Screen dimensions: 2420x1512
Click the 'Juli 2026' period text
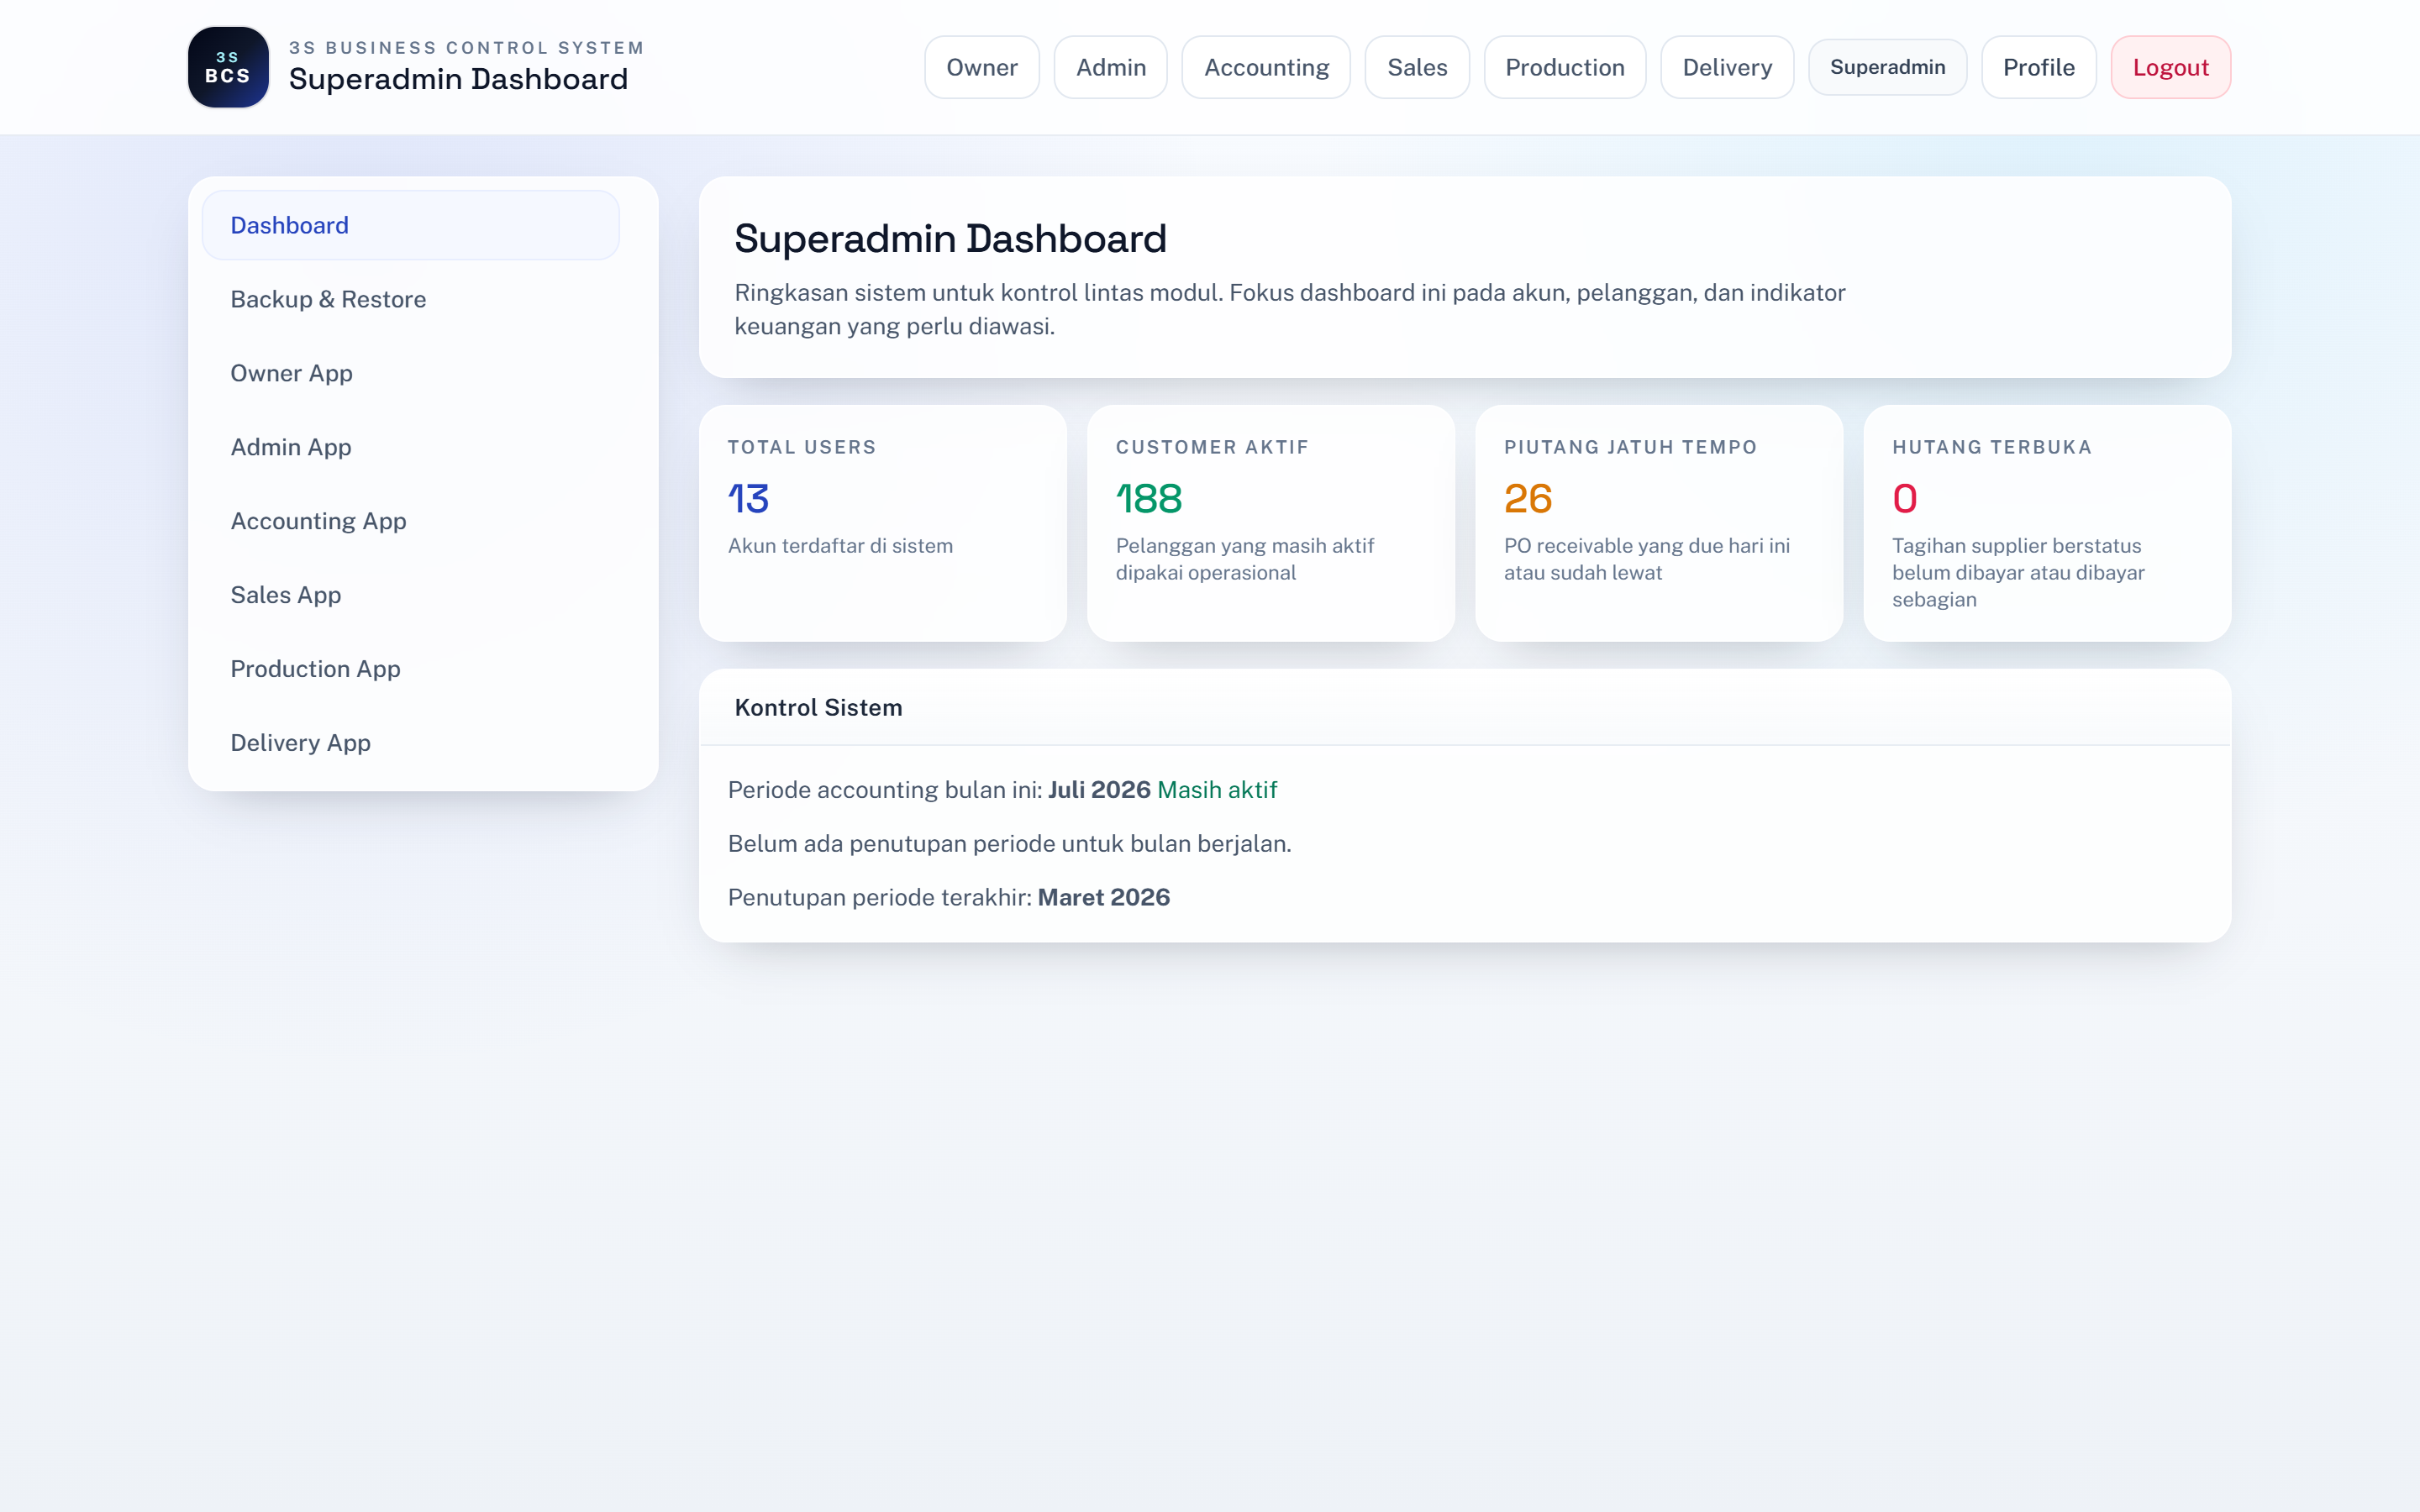click(x=1099, y=790)
